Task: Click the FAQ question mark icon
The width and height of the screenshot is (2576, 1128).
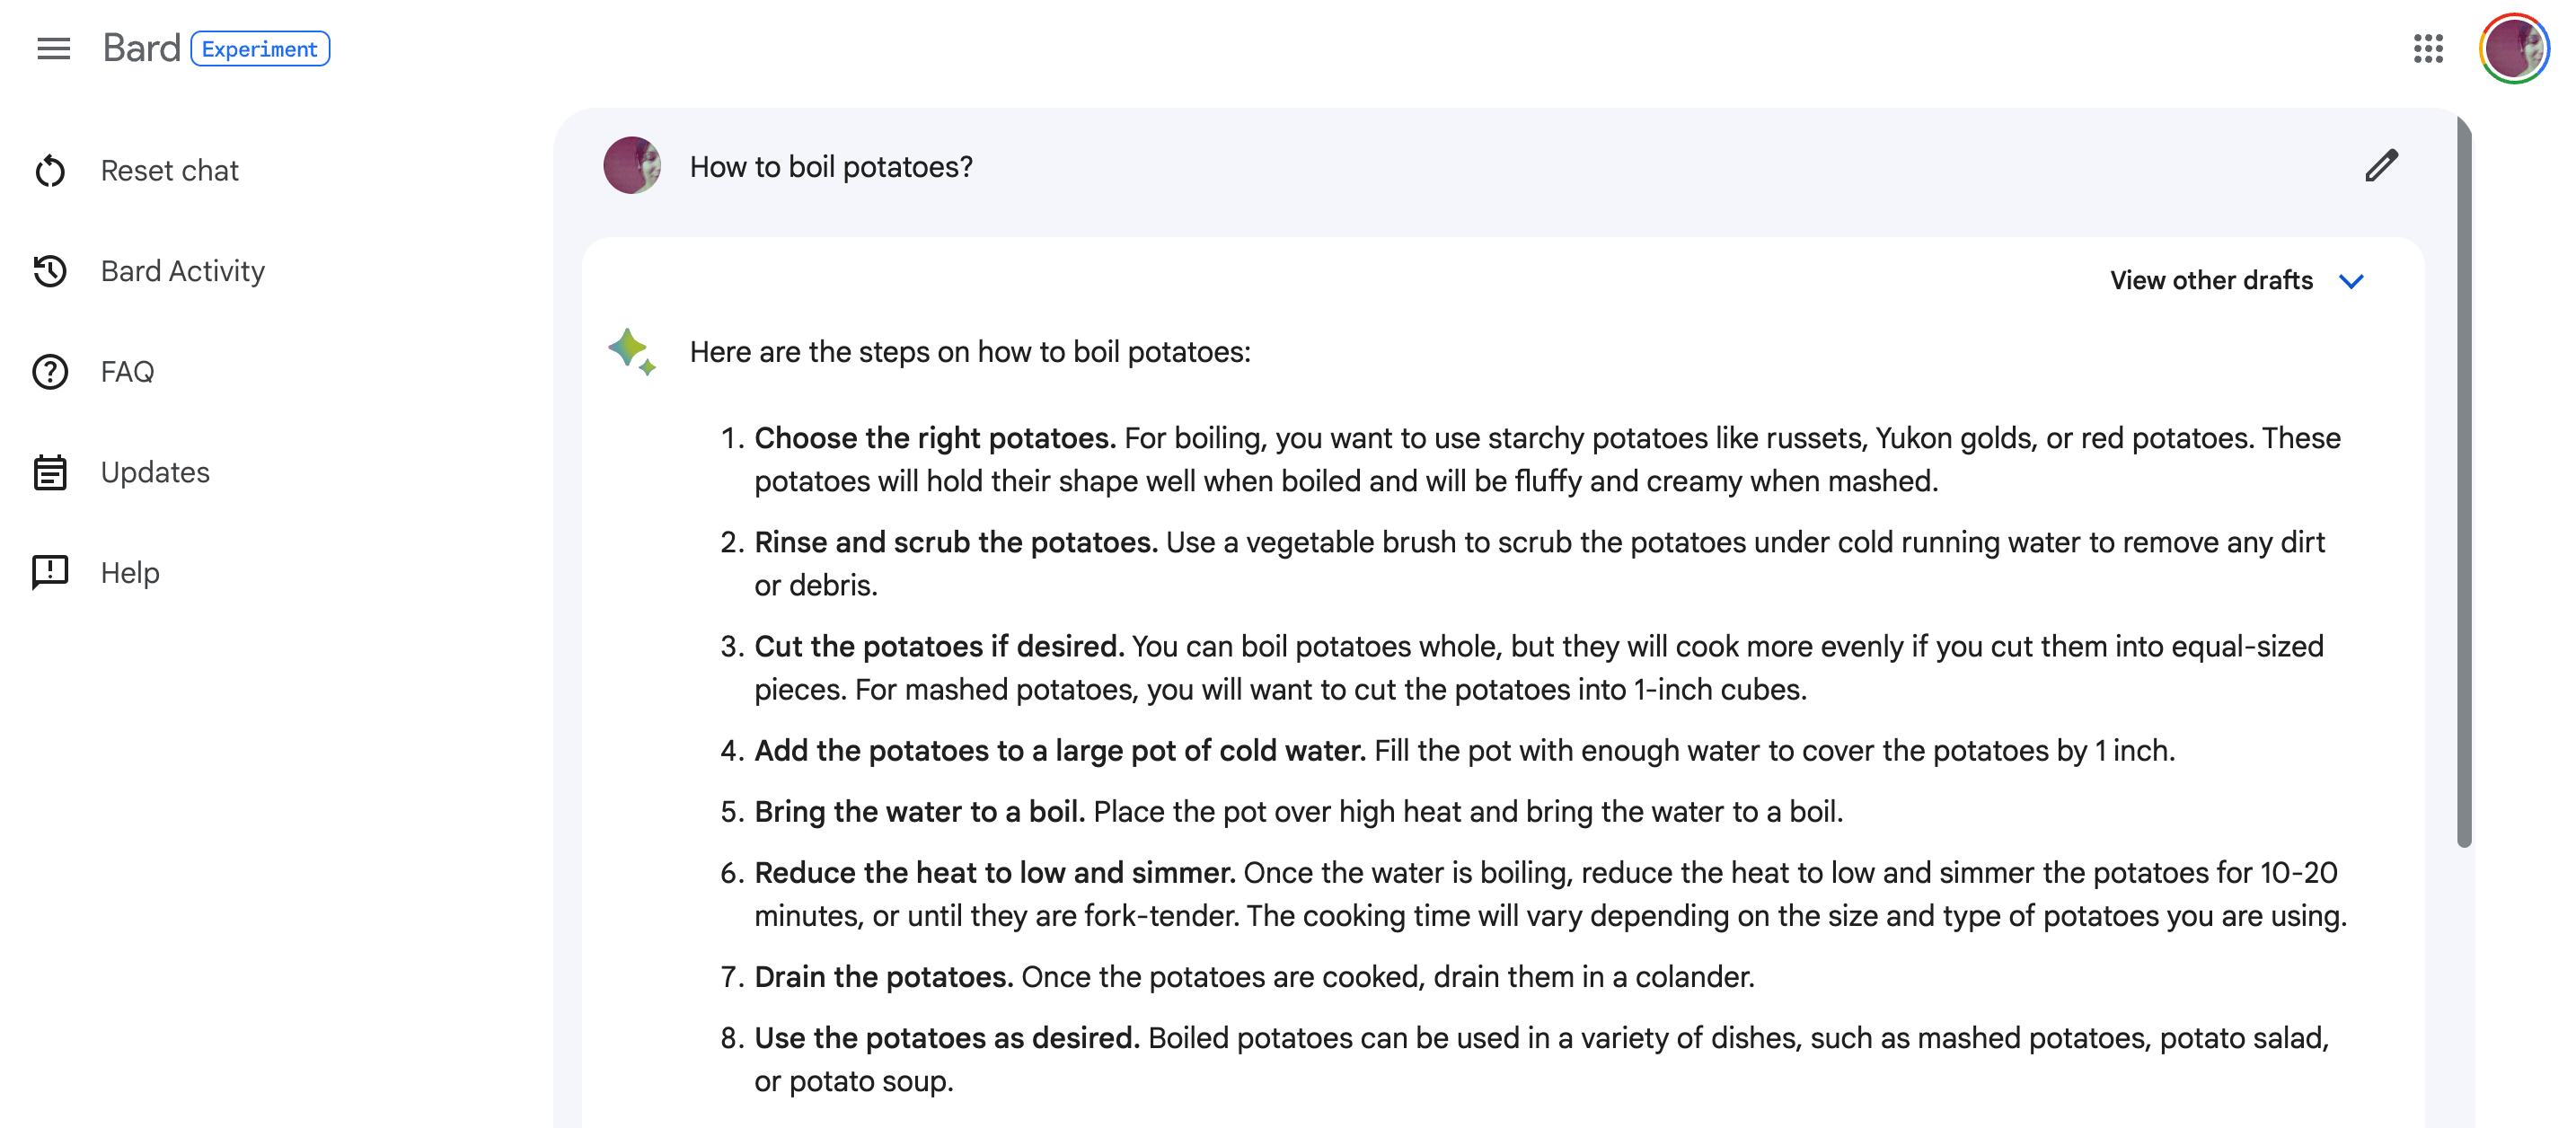Action: point(50,372)
